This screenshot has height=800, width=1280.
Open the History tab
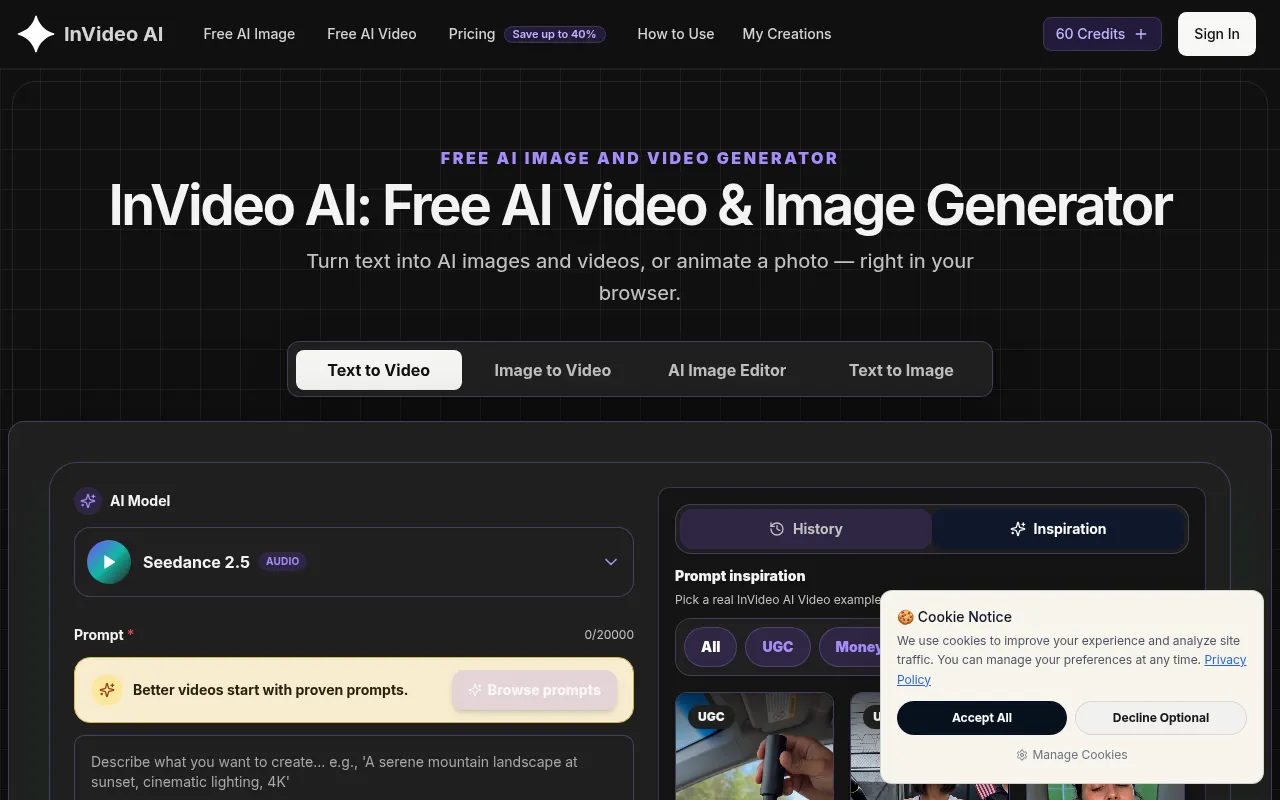pyautogui.click(x=806, y=529)
